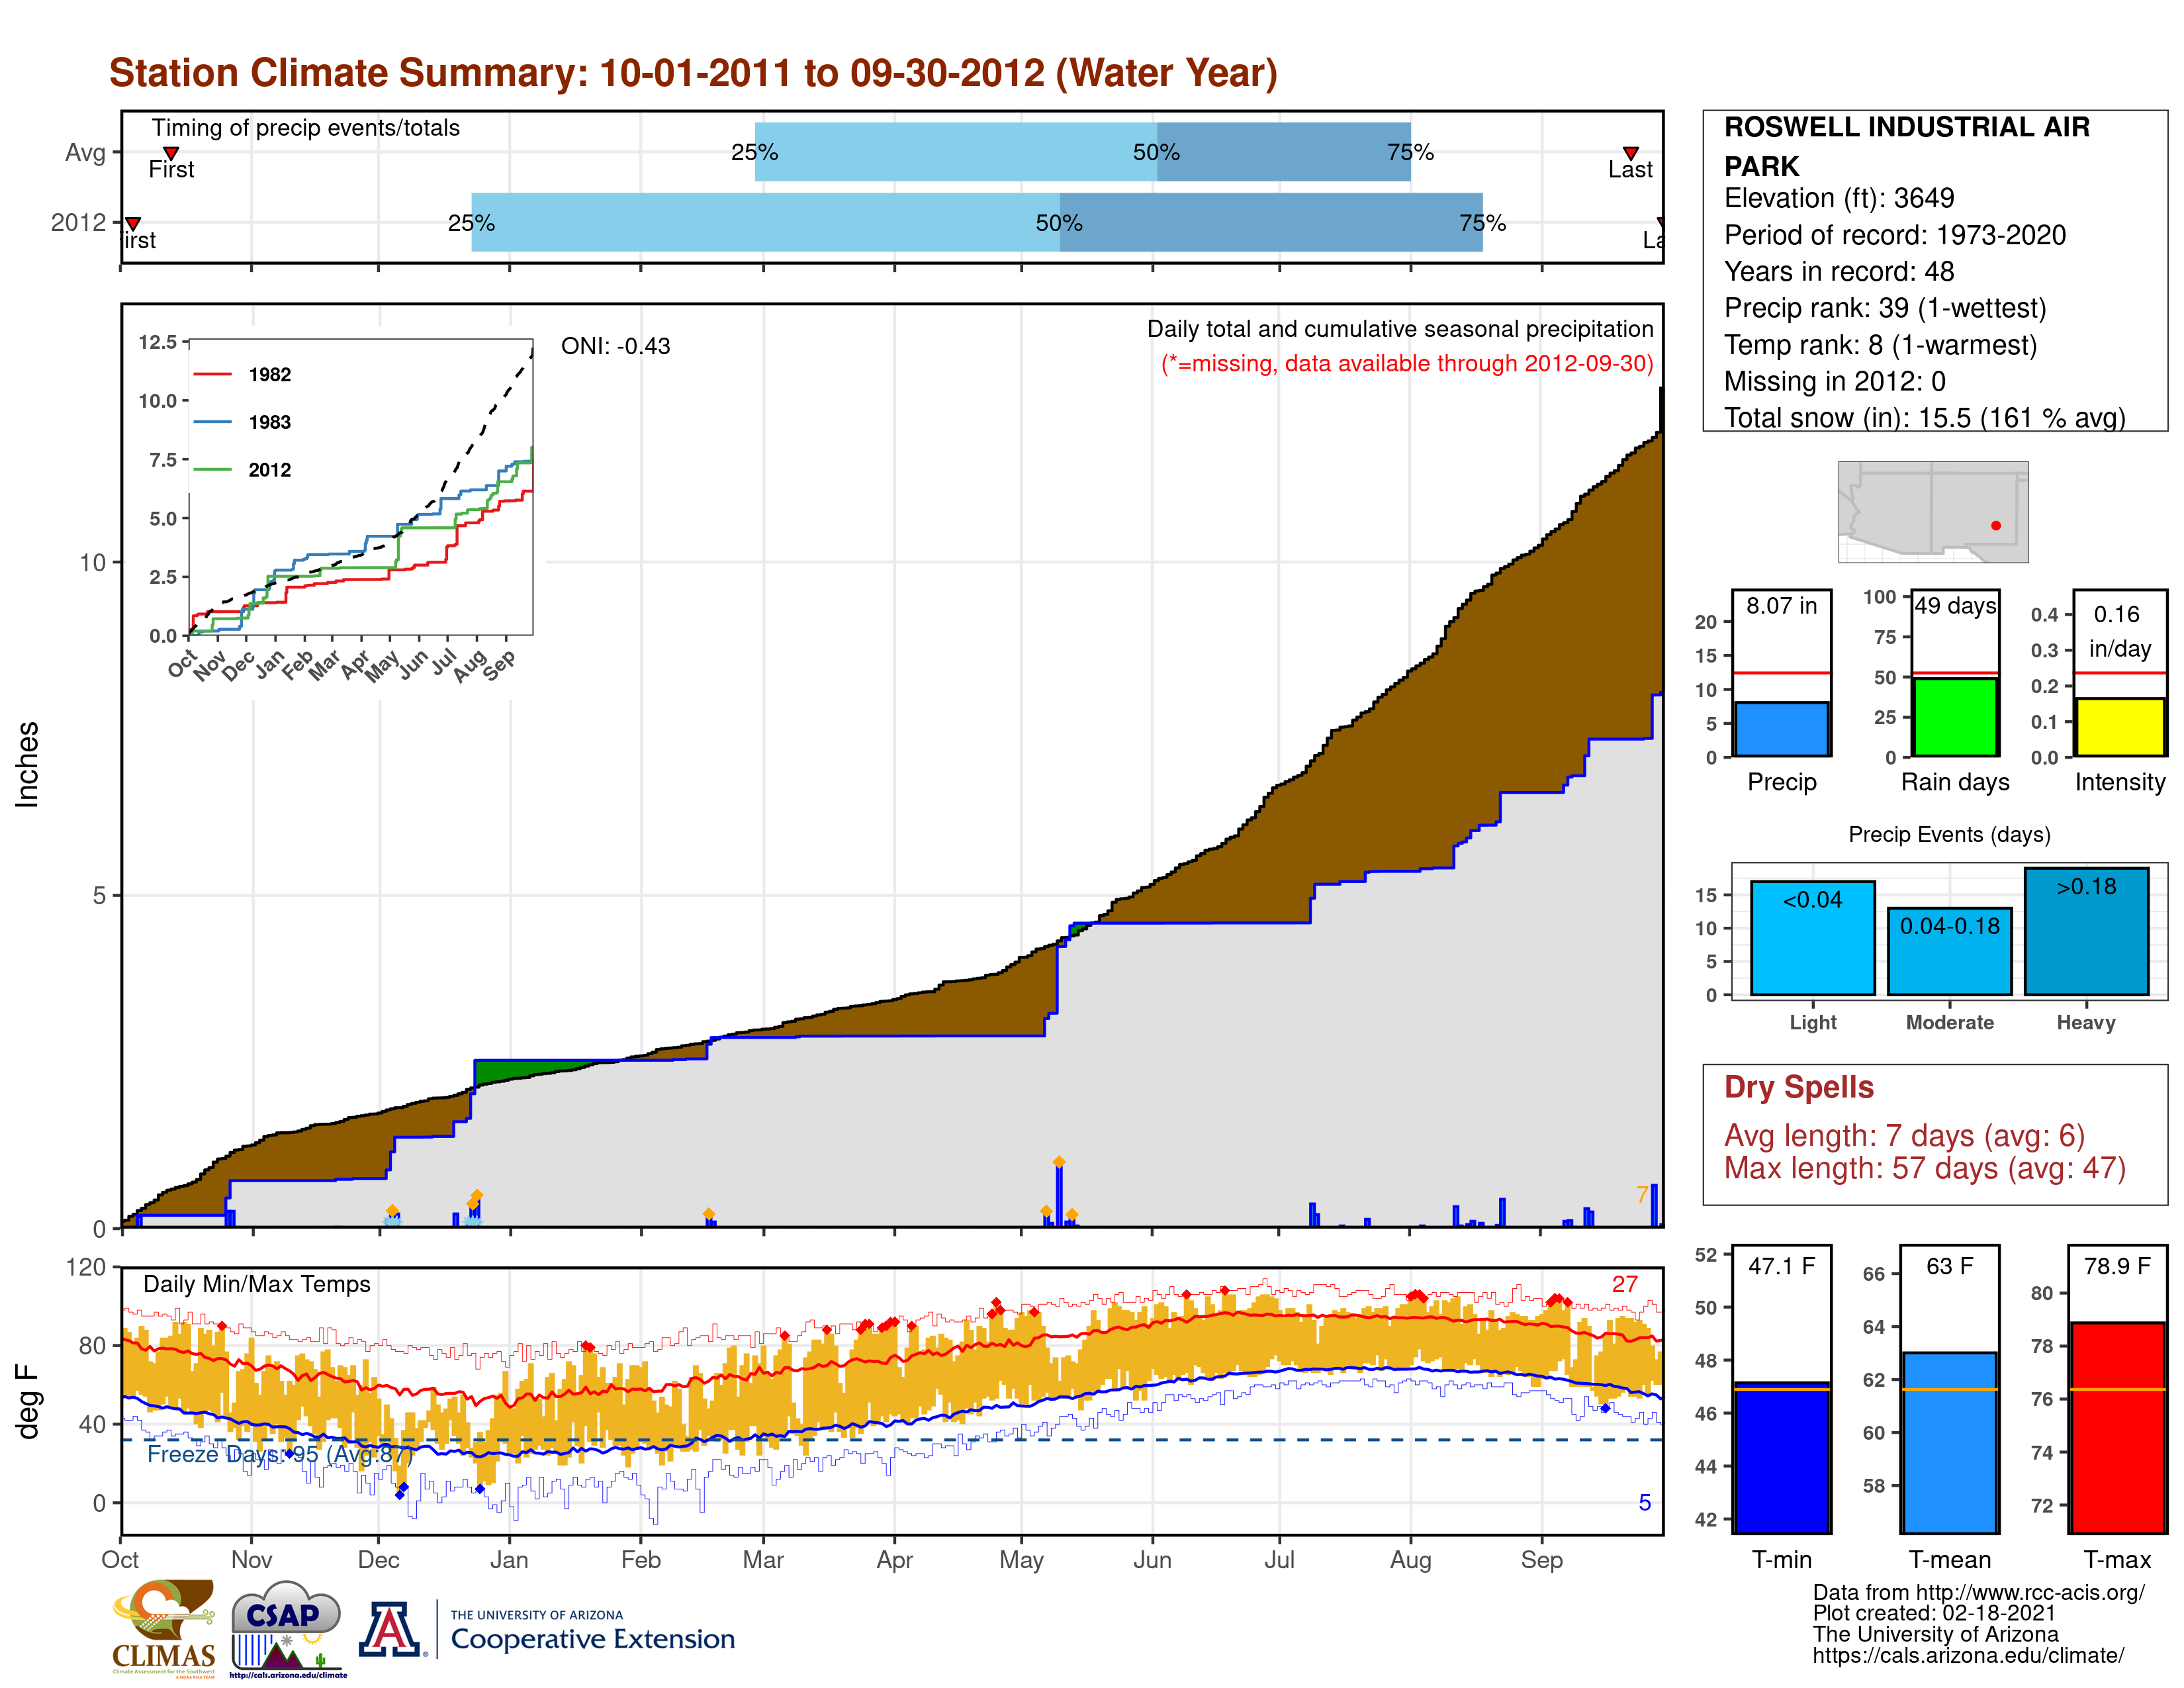Click the 'Temp rank: 8 (1-warmest)' line

click(1880, 345)
